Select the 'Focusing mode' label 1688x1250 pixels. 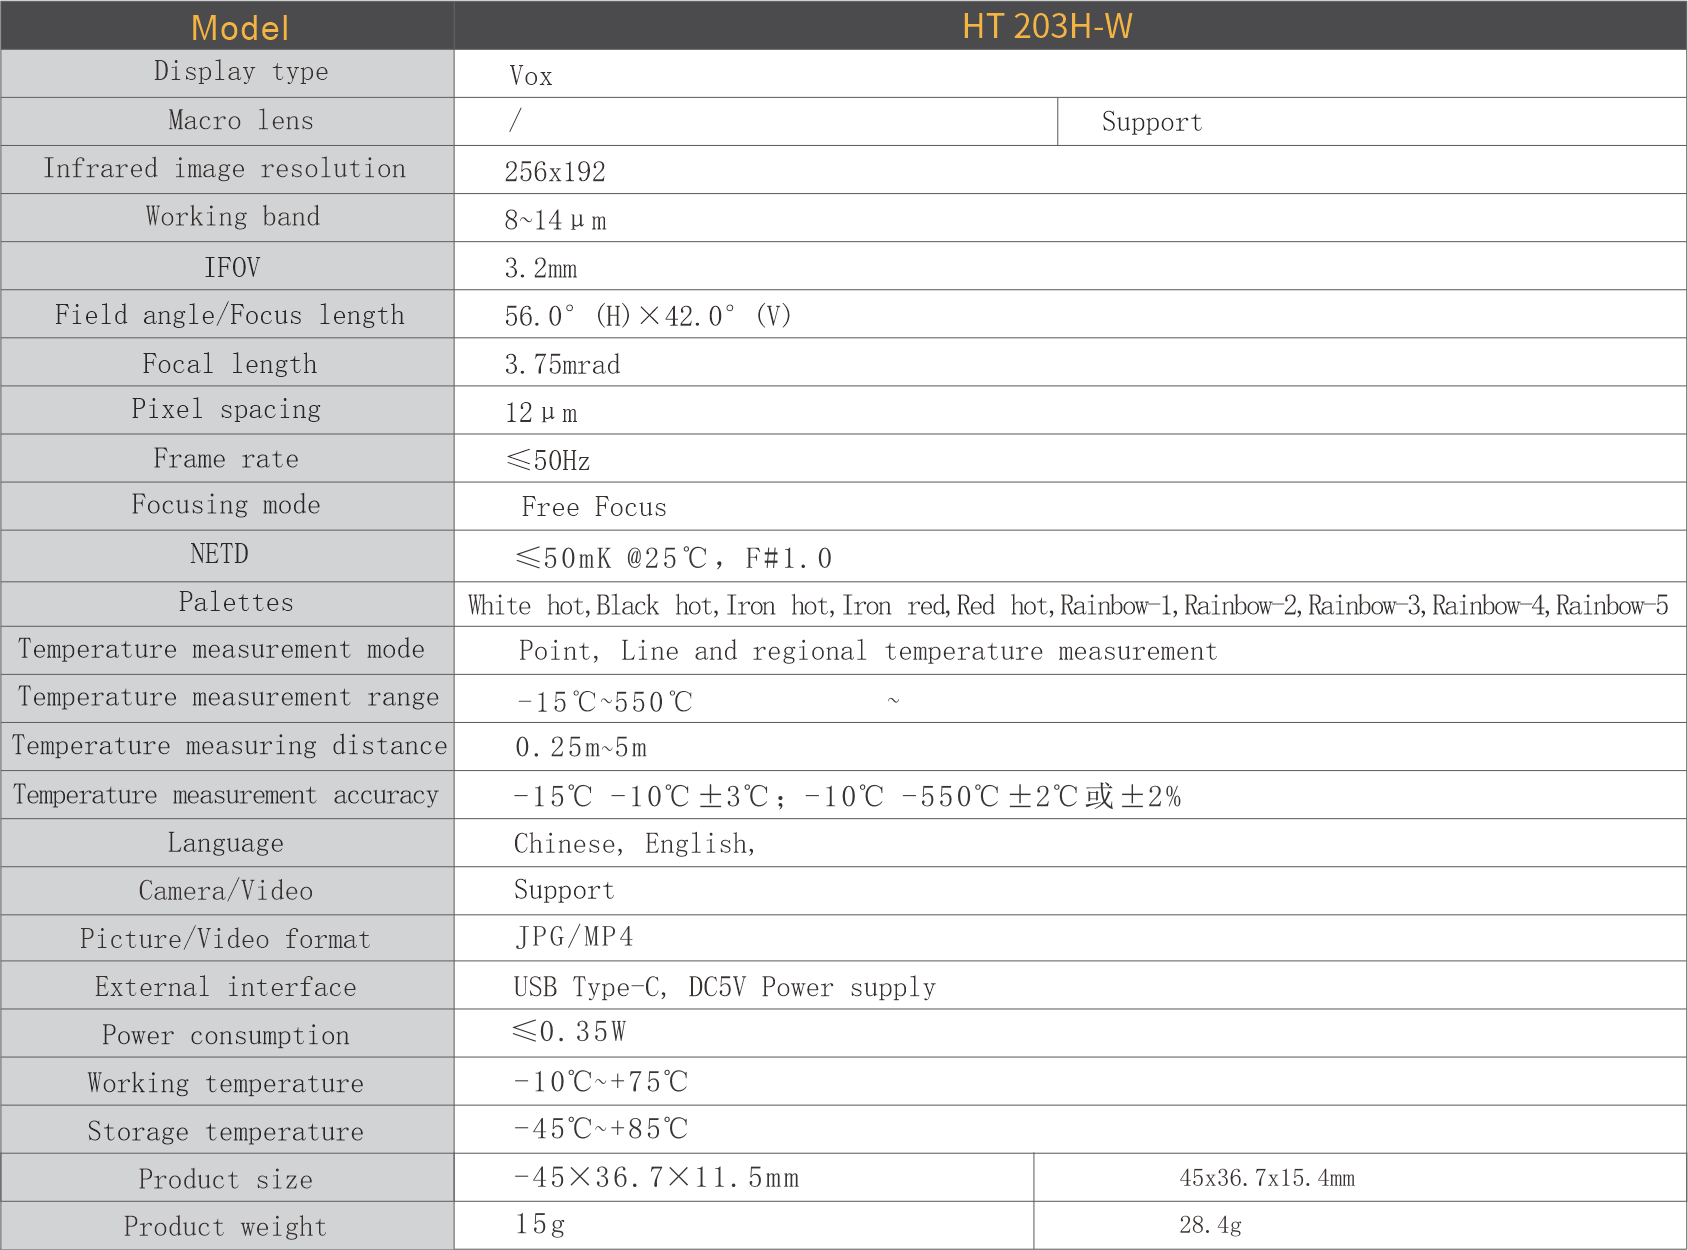tap(226, 505)
